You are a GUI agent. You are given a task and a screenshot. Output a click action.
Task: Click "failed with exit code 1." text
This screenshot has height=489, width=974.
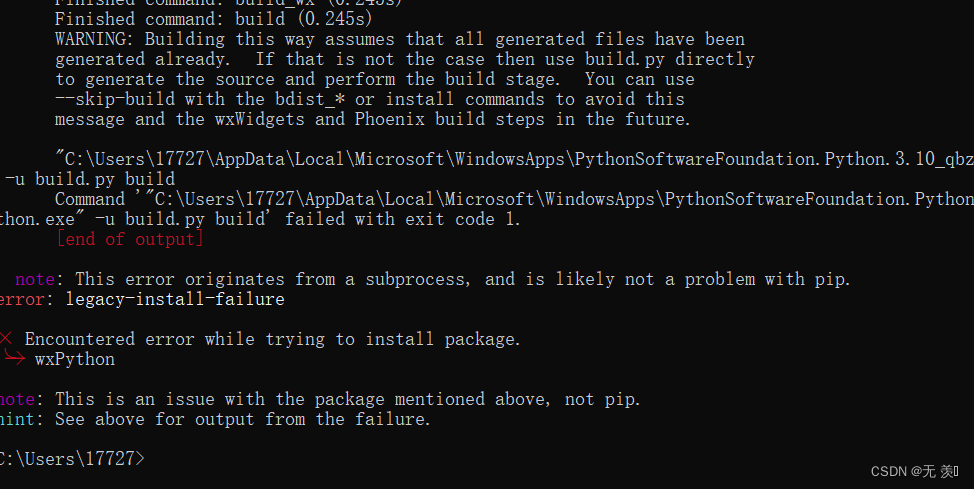point(403,219)
